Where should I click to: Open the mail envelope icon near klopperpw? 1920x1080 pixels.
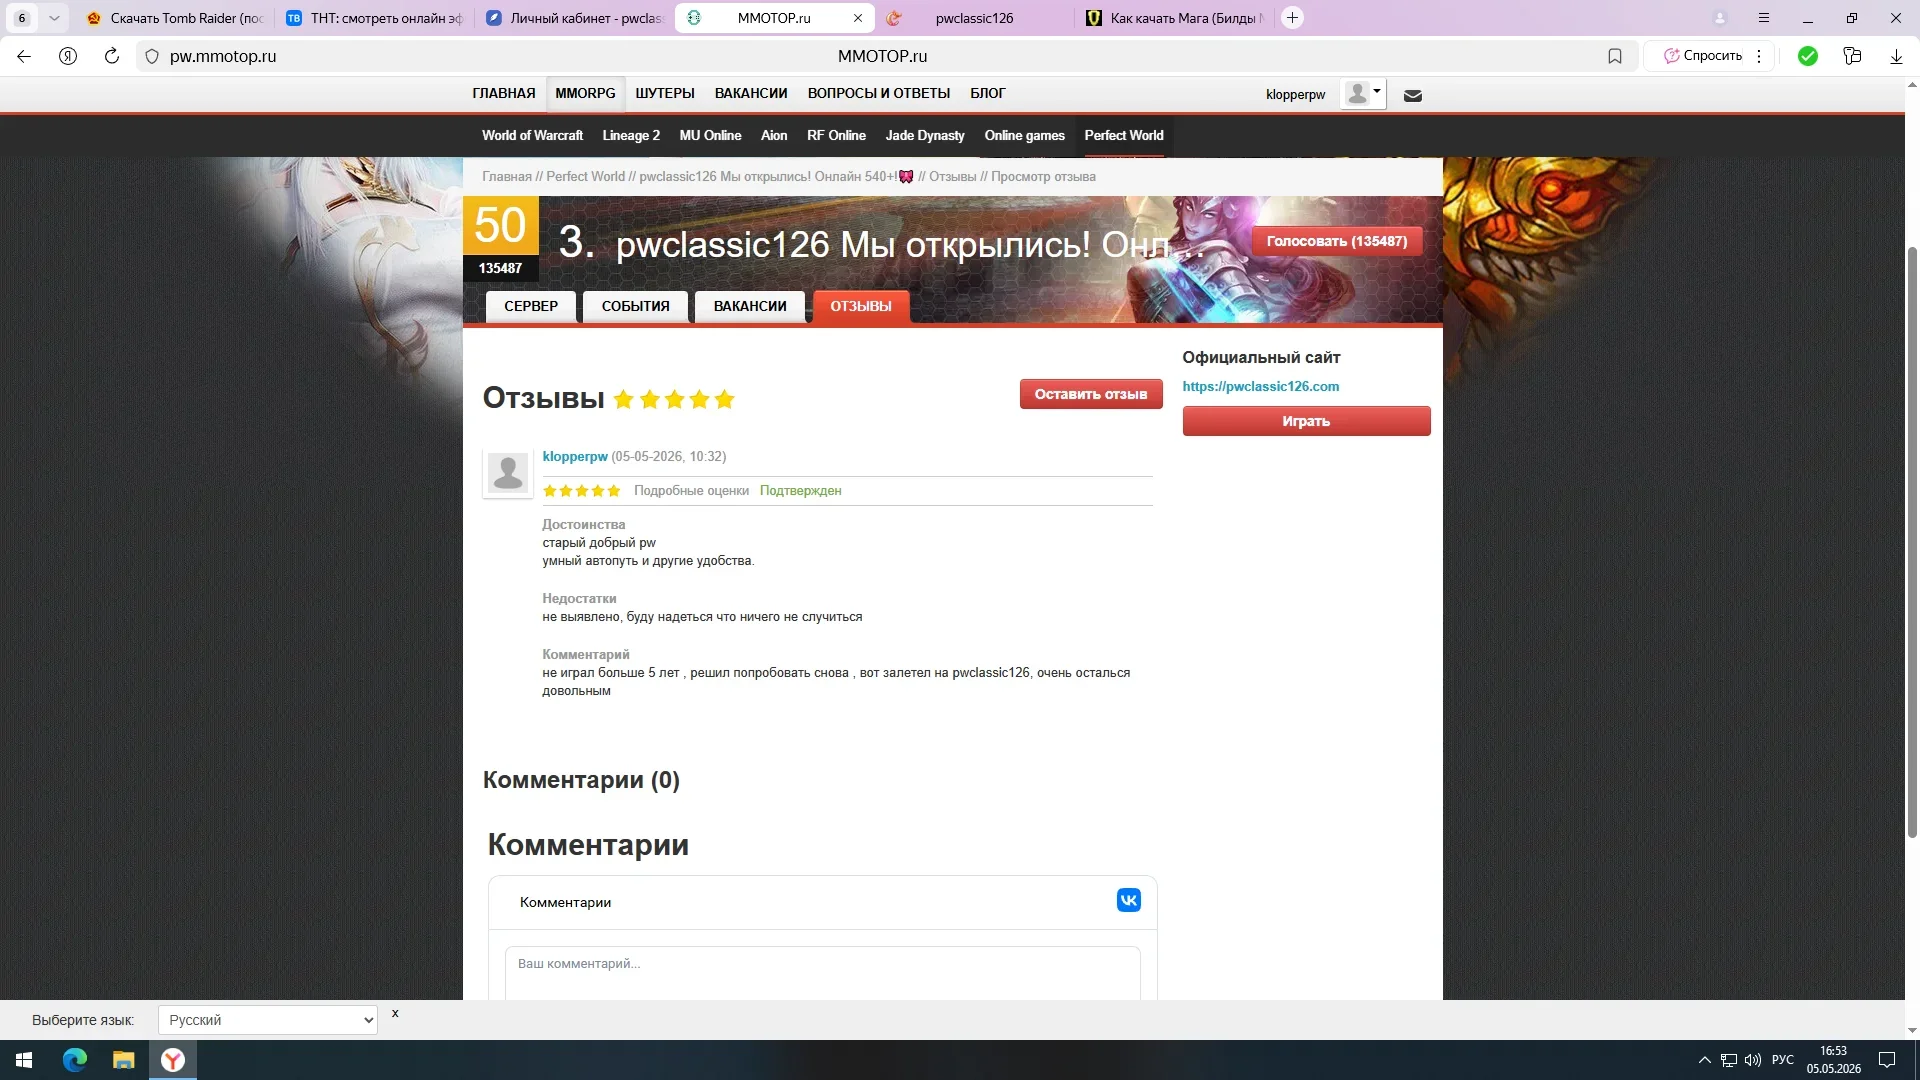[1413, 96]
